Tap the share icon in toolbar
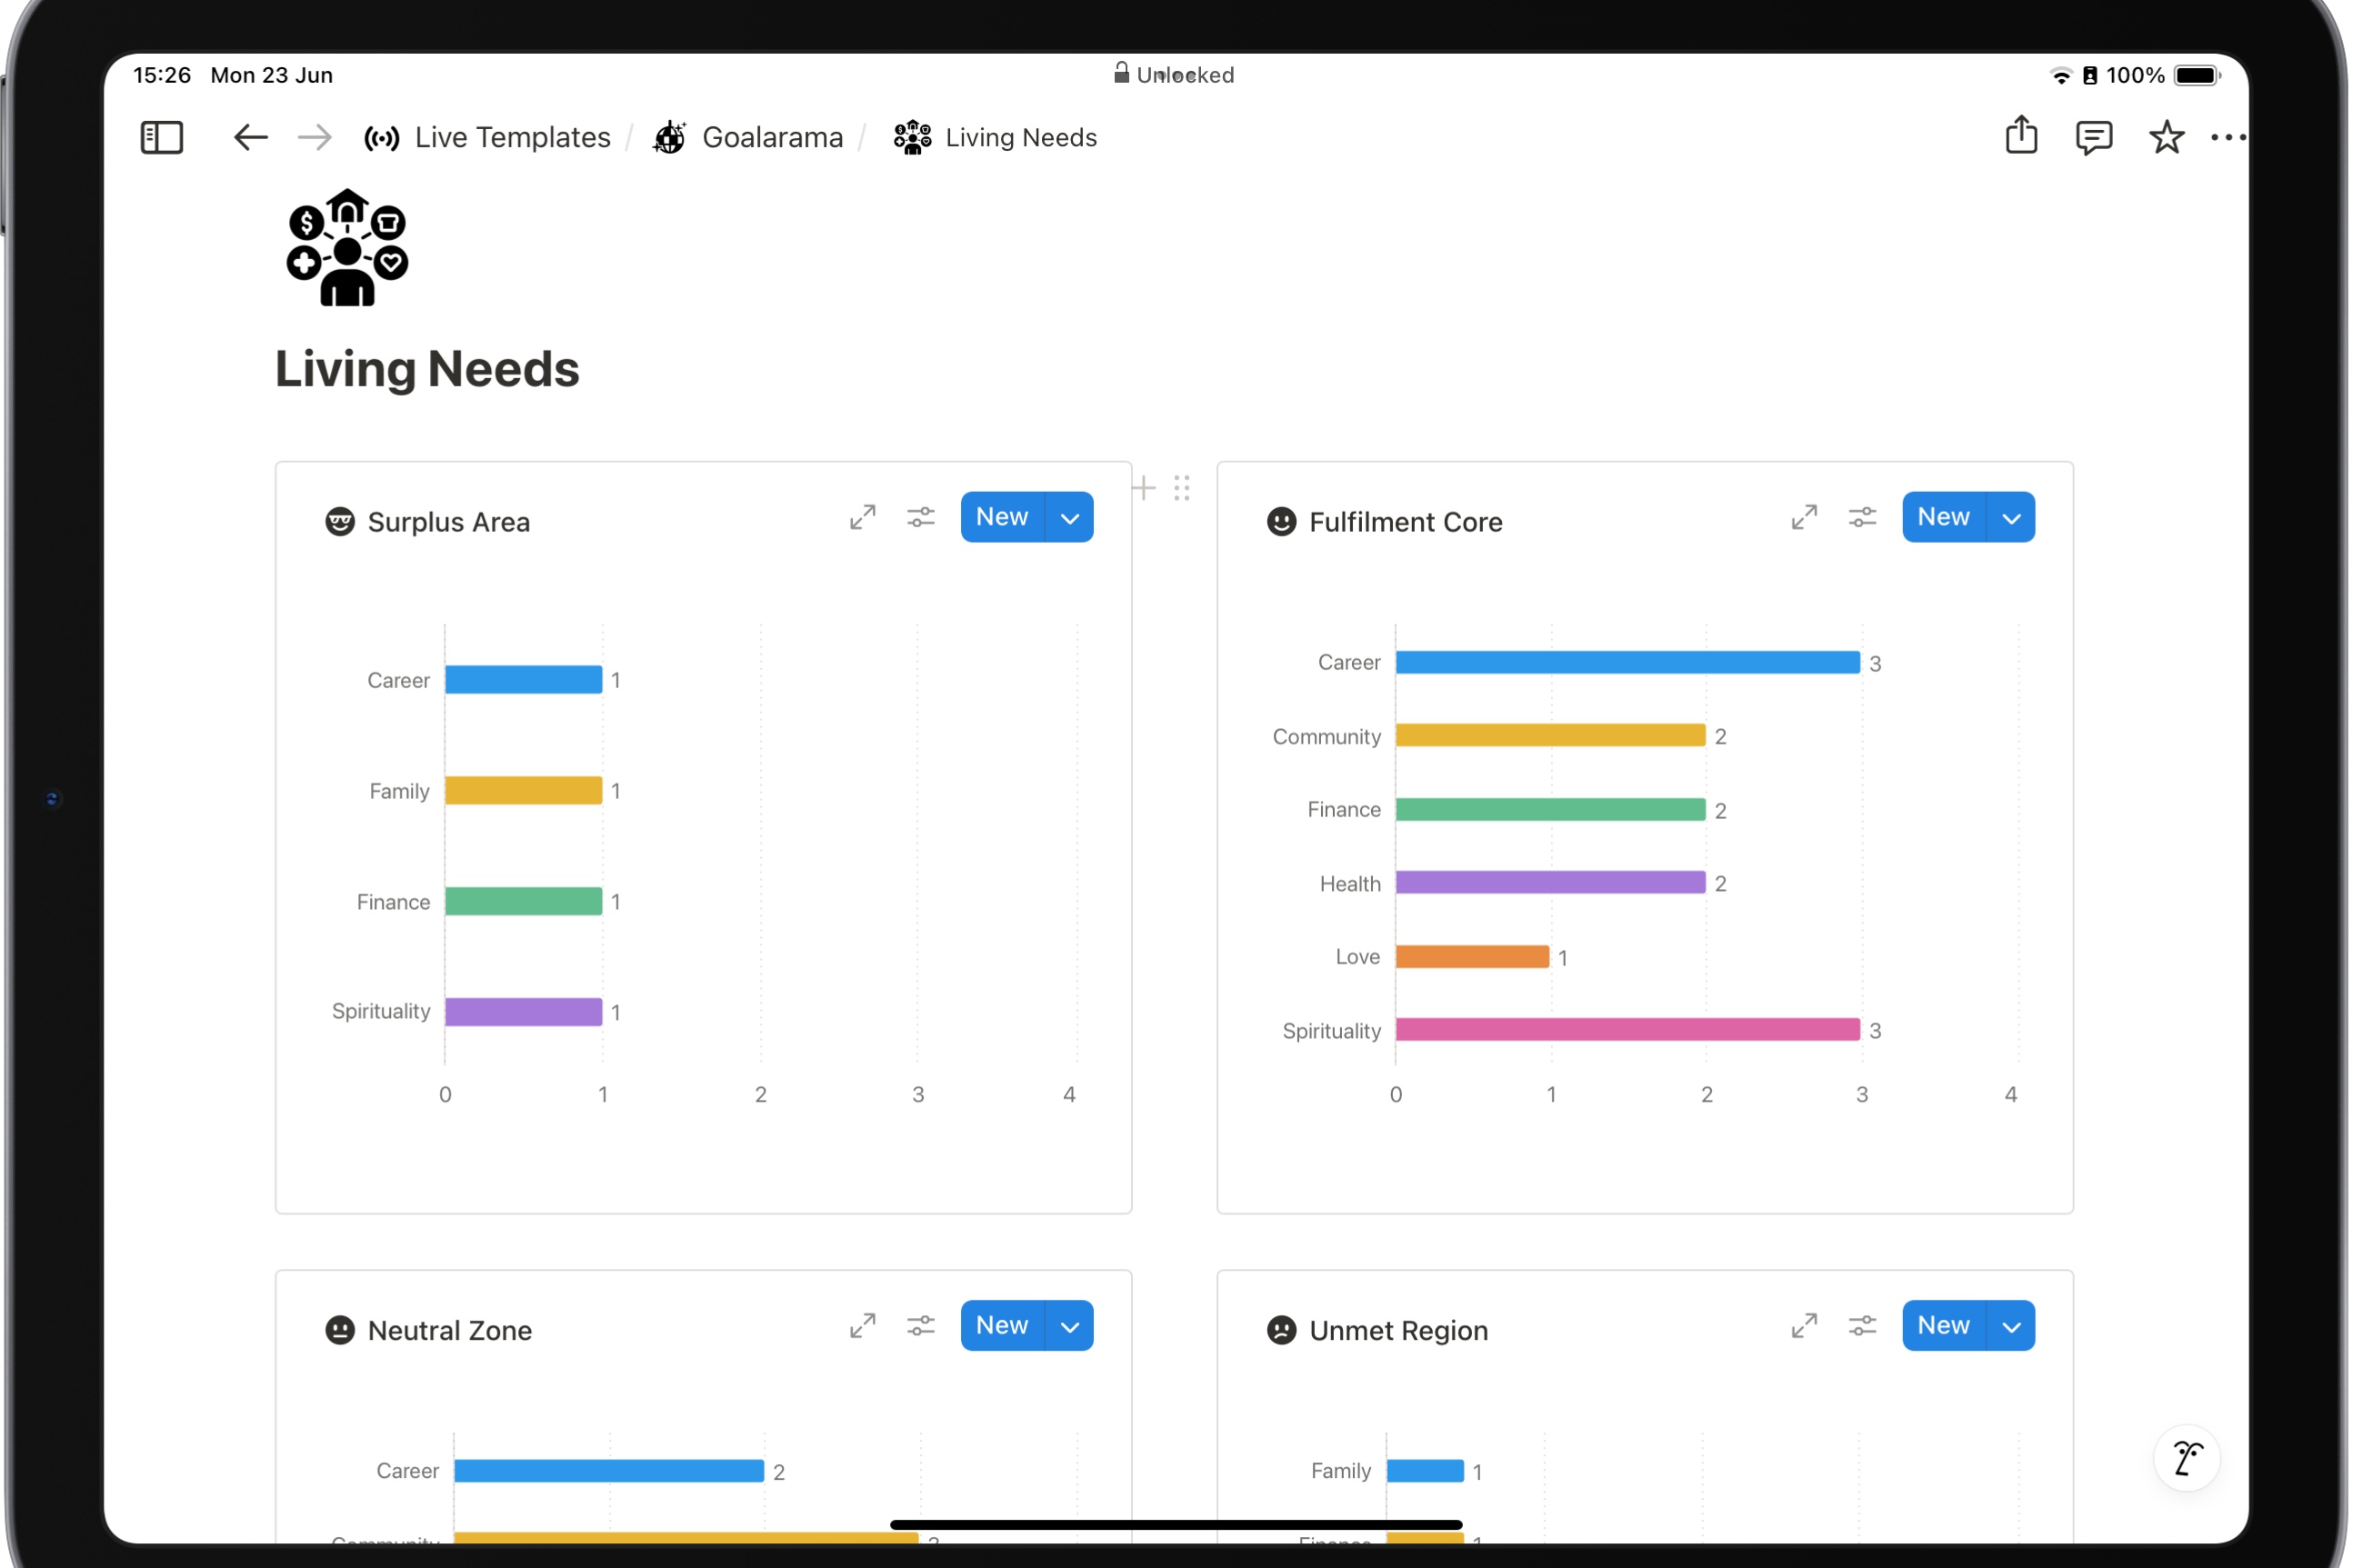Viewport: 2353px width, 1568px height. [2020, 135]
